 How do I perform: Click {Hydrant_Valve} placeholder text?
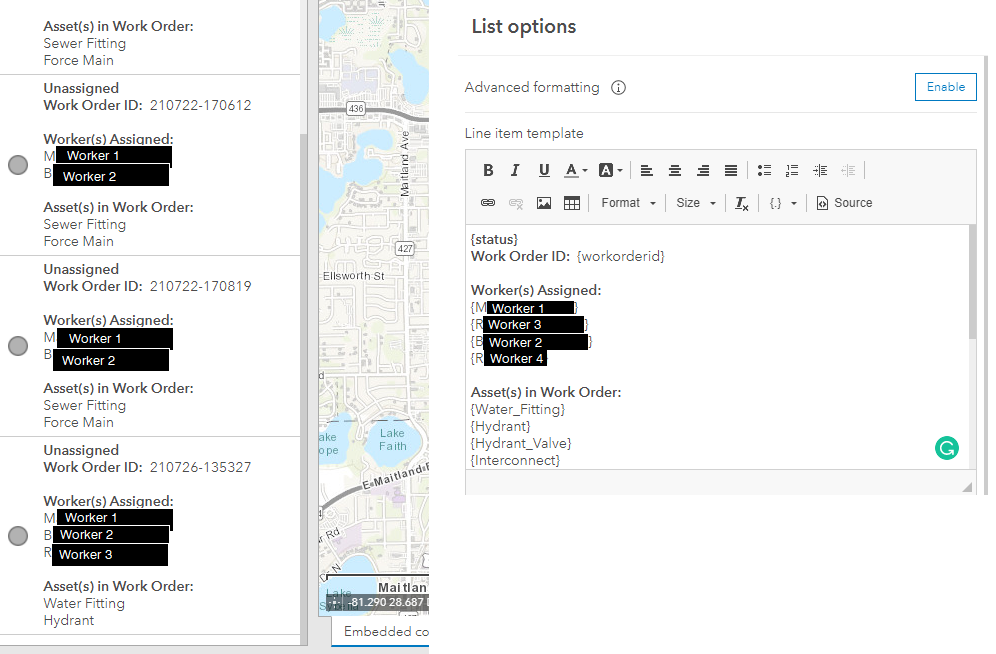(521, 443)
